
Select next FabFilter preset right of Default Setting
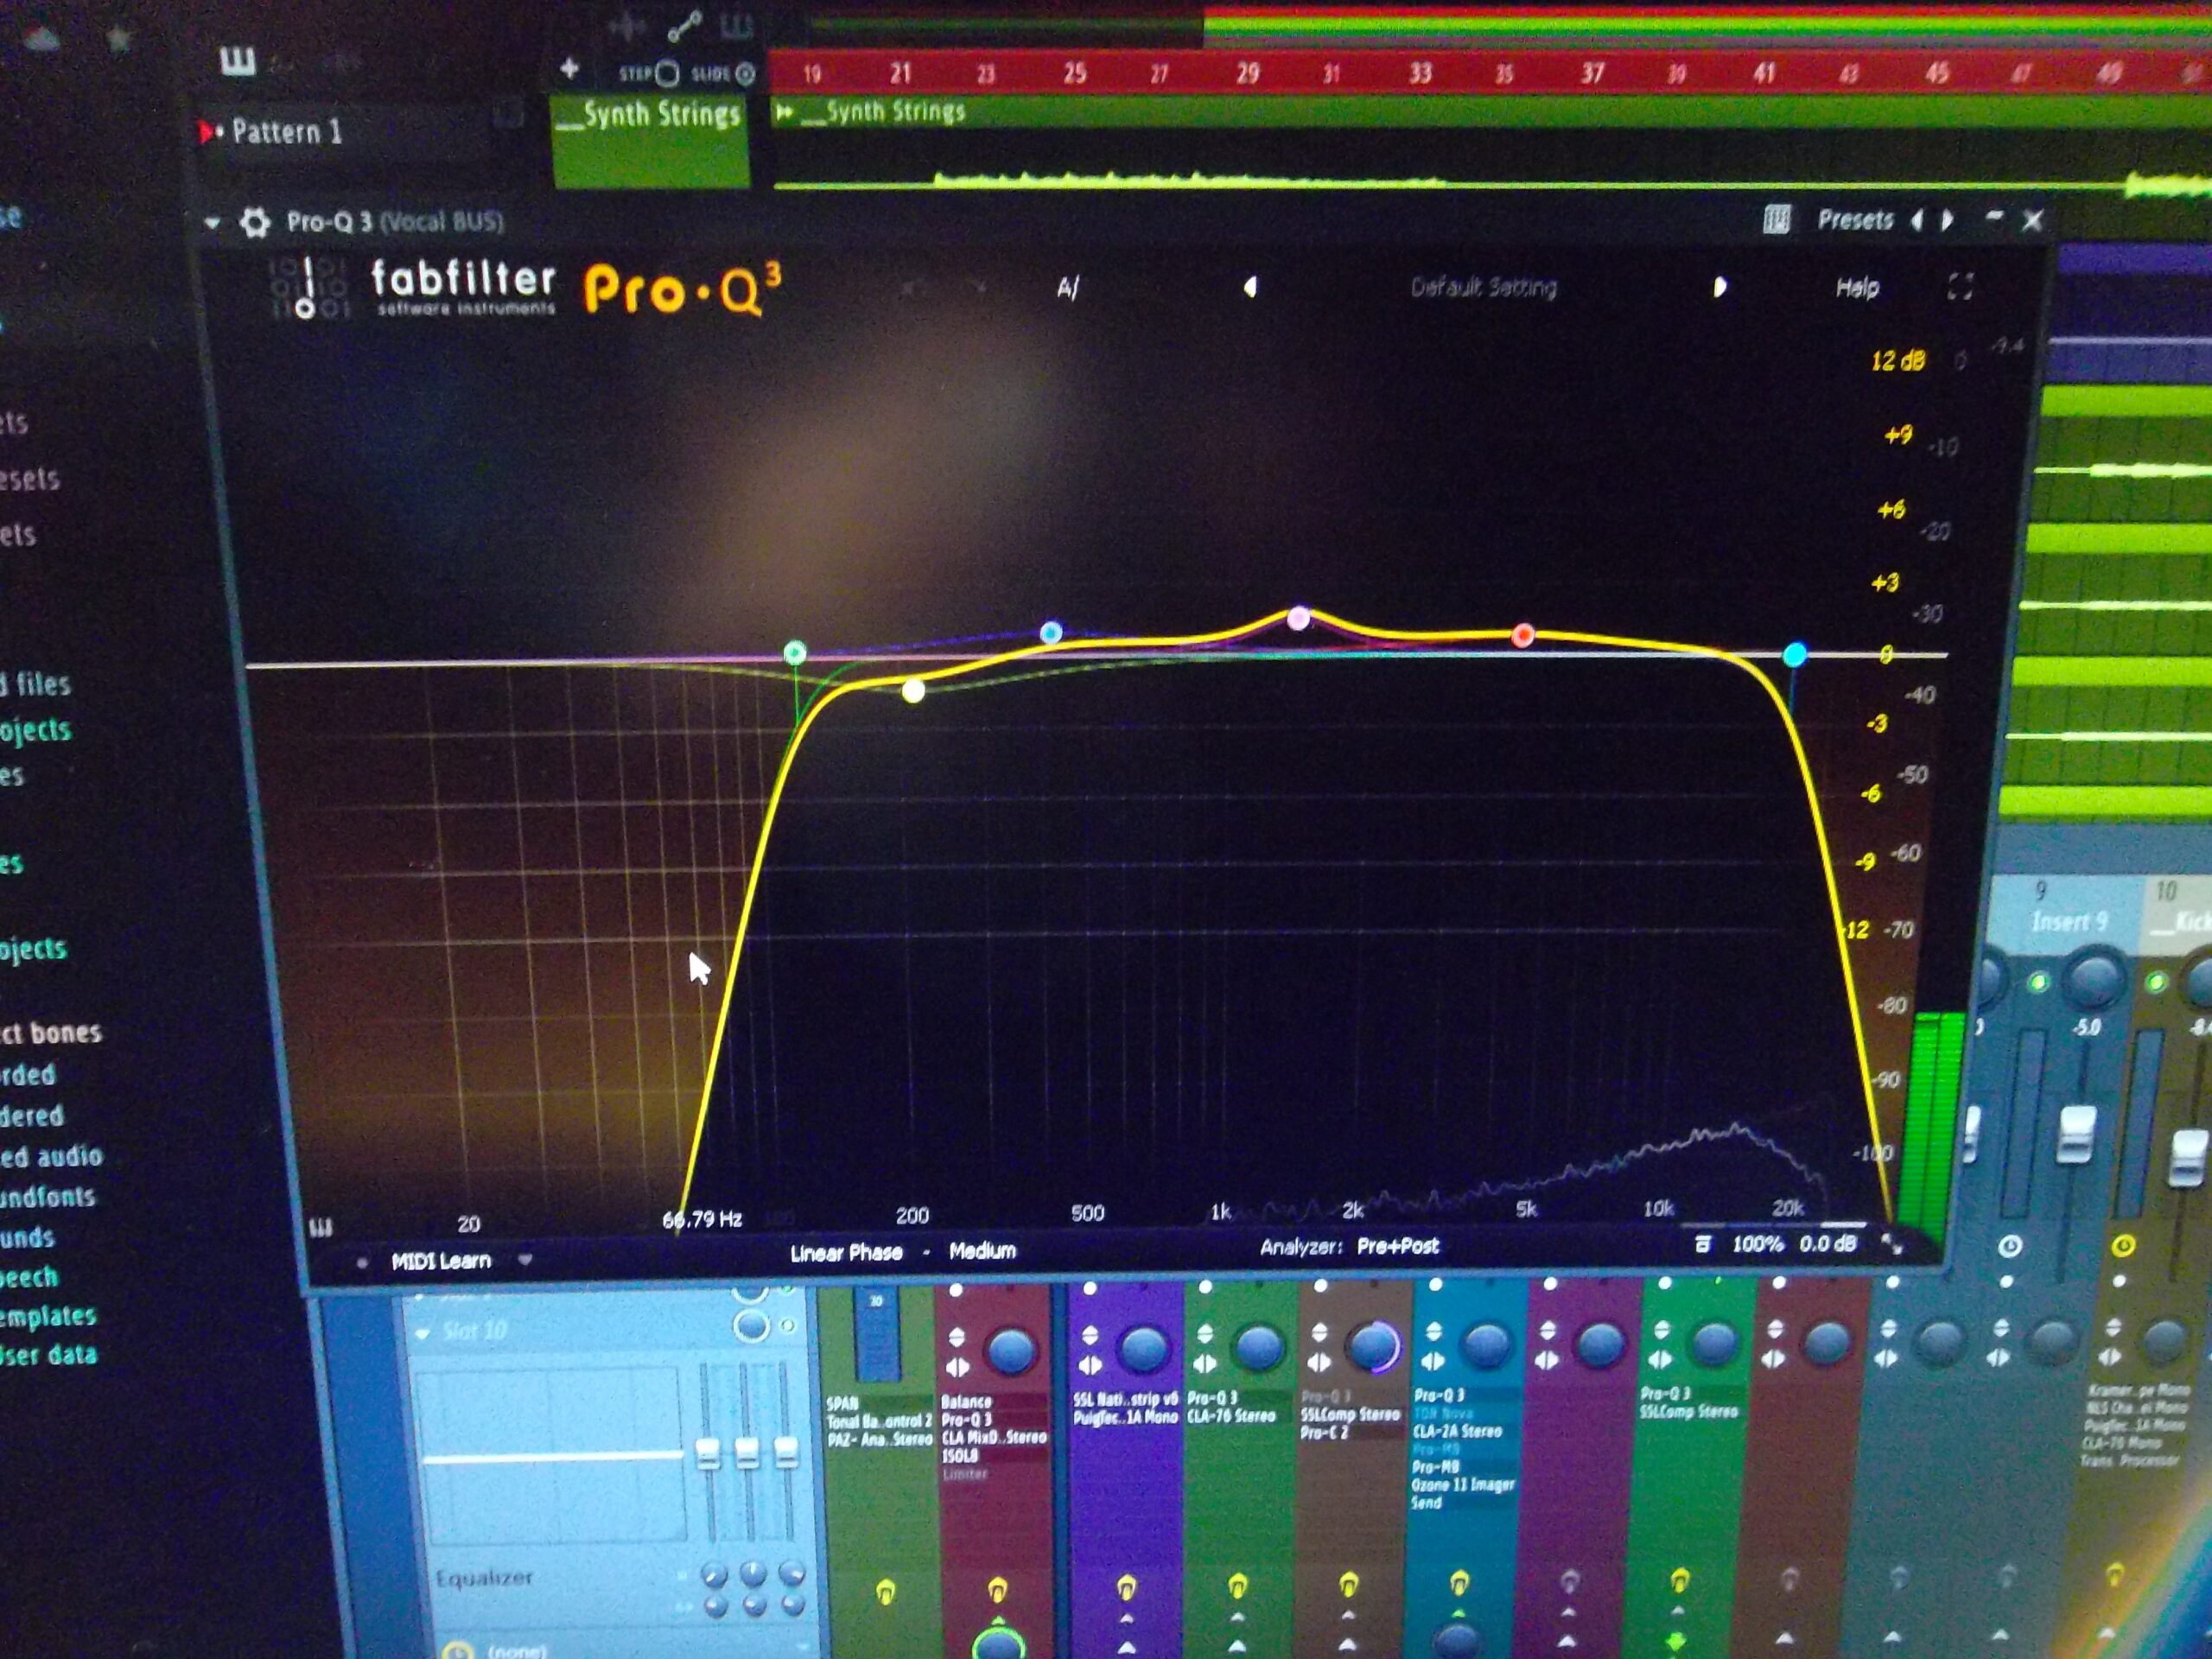[1719, 288]
